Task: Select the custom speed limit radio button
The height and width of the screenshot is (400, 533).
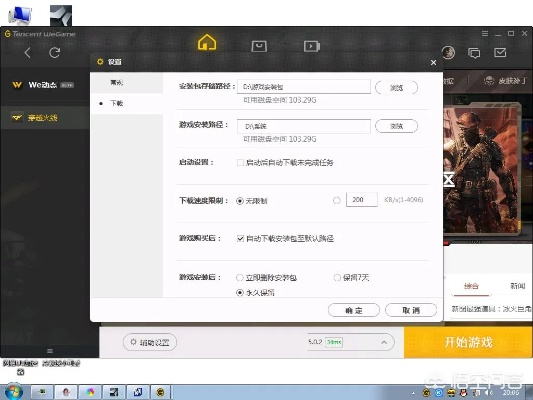Action: tap(337, 201)
